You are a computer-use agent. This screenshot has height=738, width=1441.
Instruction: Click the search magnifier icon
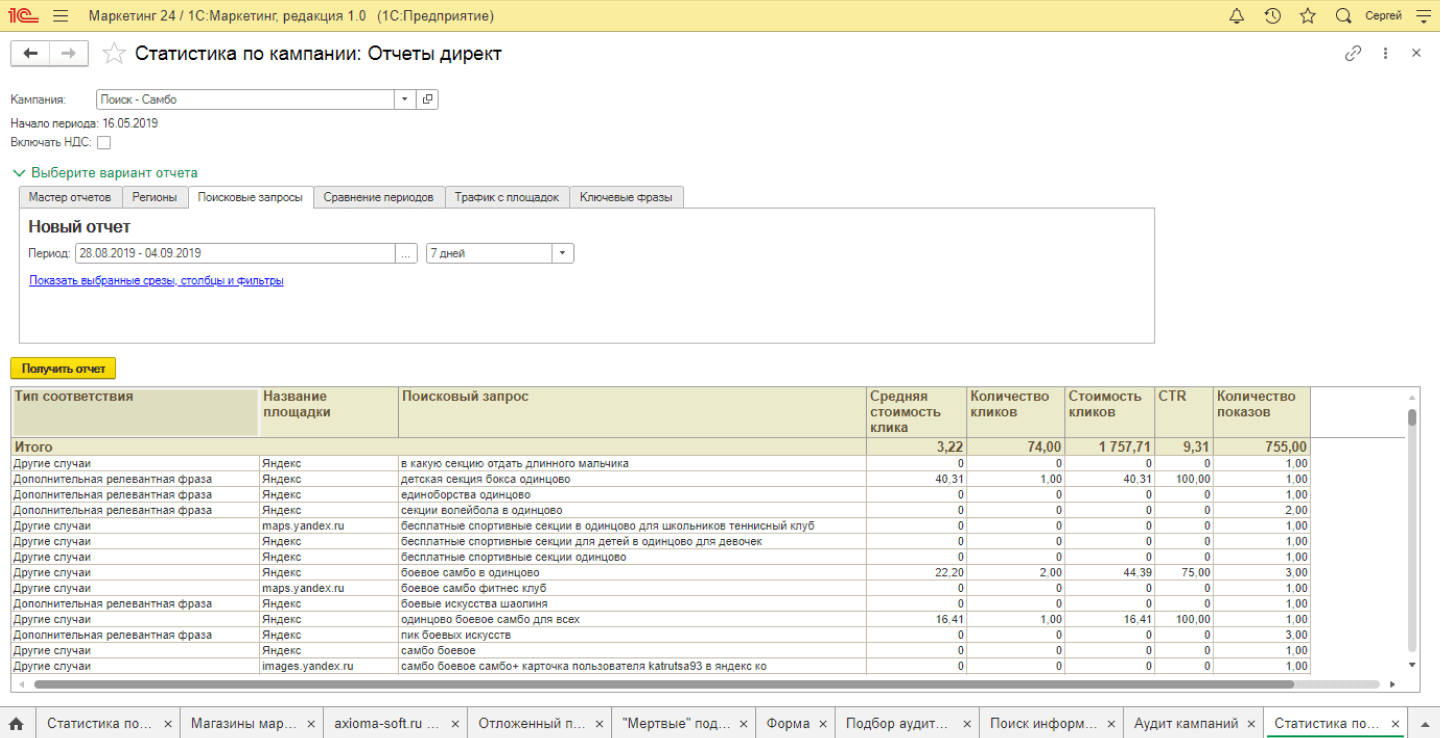[x=1343, y=16]
